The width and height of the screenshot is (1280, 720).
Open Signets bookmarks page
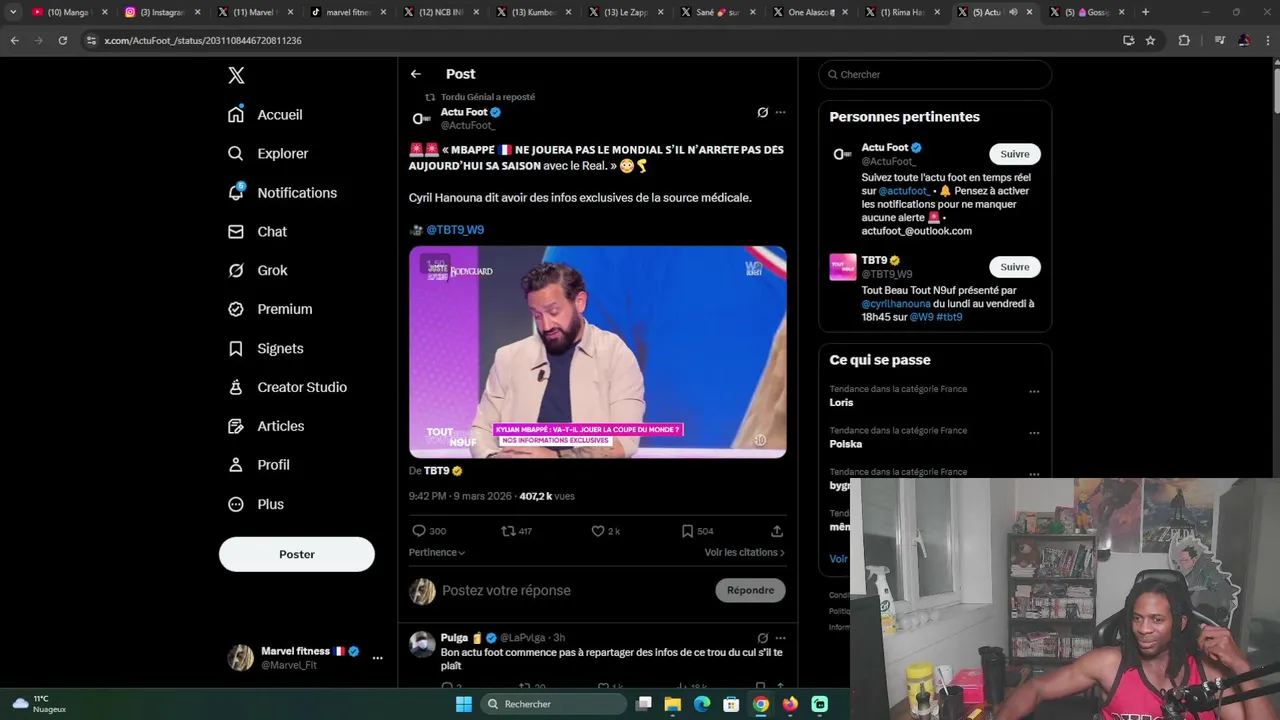[x=265, y=349]
